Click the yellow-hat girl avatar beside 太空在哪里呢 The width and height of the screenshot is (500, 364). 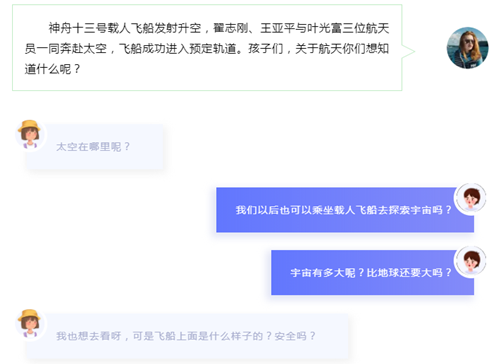tap(30, 135)
